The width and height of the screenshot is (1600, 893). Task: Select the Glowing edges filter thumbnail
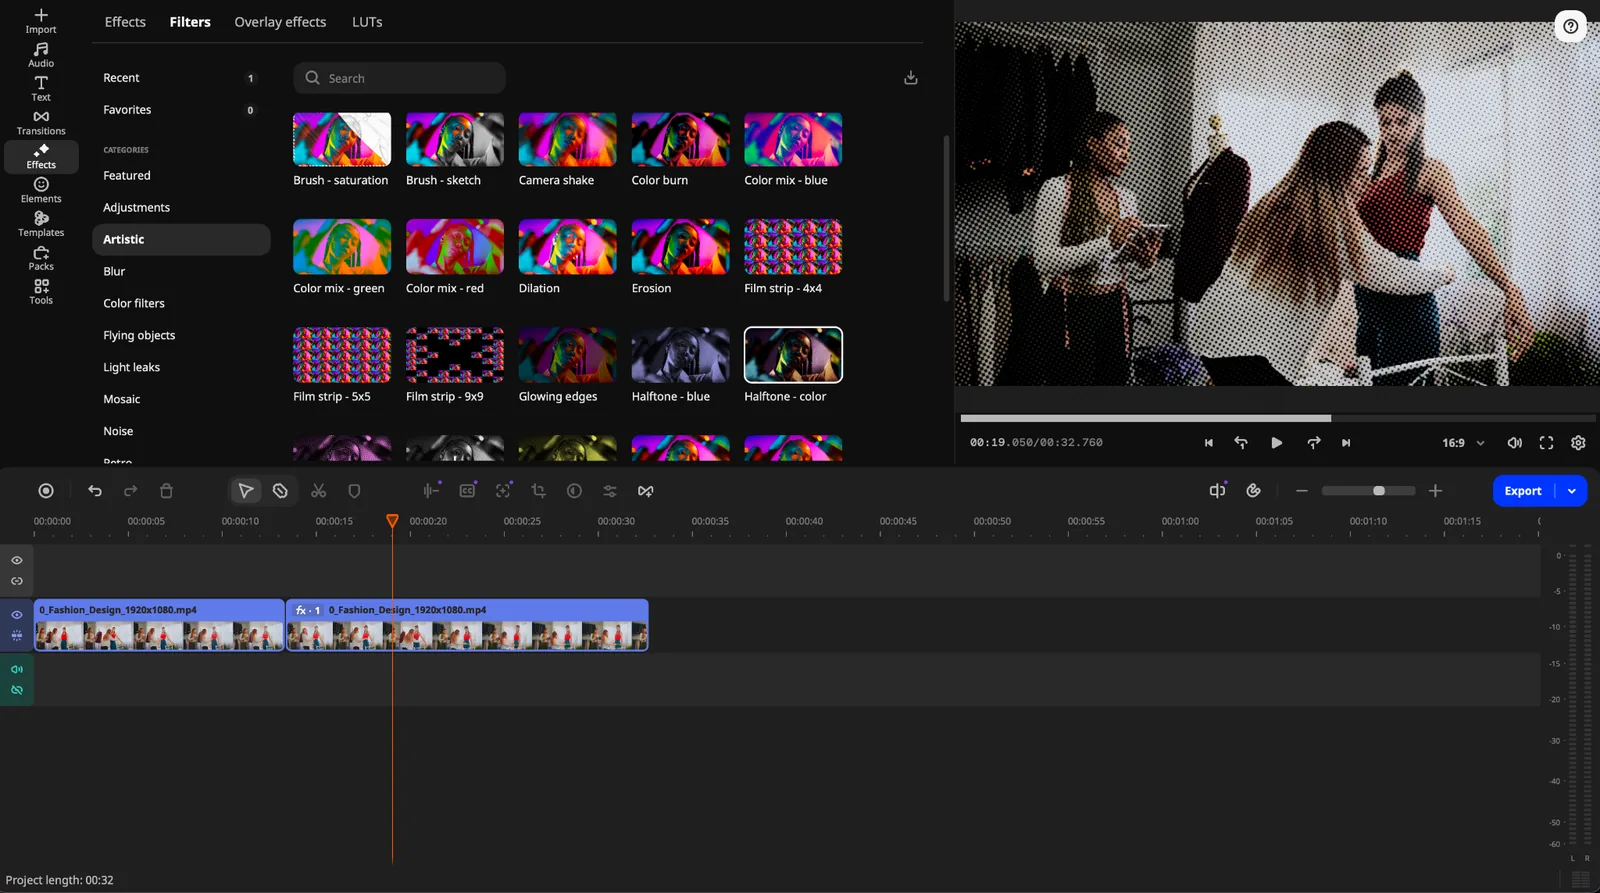pyautogui.click(x=567, y=355)
